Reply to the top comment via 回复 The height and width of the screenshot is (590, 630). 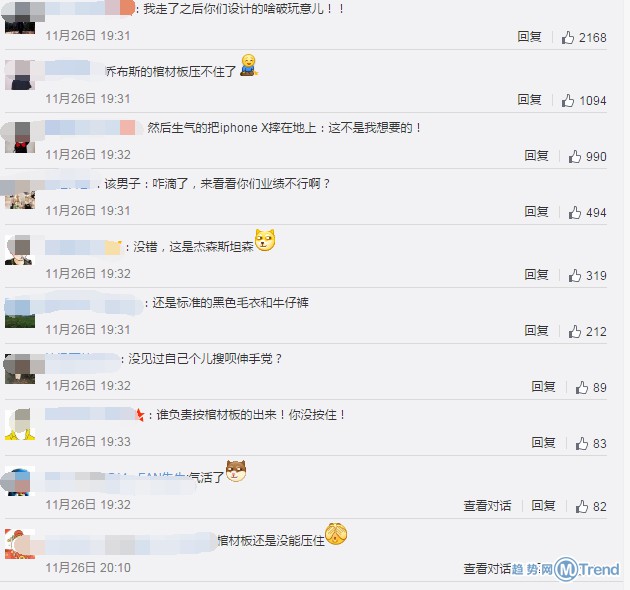(529, 37)
